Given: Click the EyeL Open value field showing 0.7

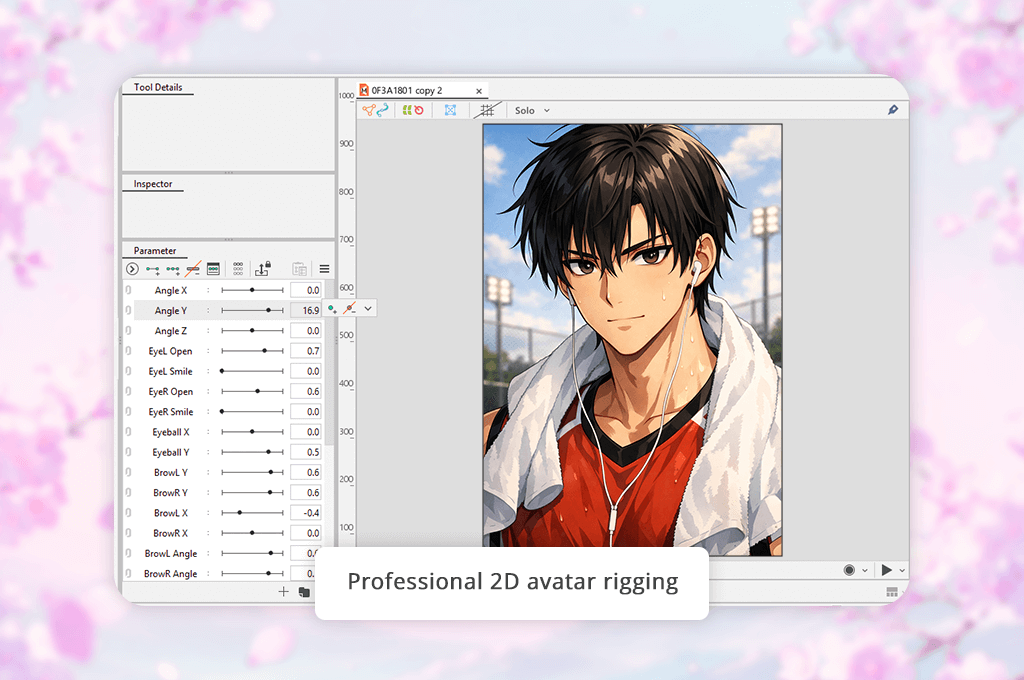Looking at the screenshot, I should pos(306,351).
